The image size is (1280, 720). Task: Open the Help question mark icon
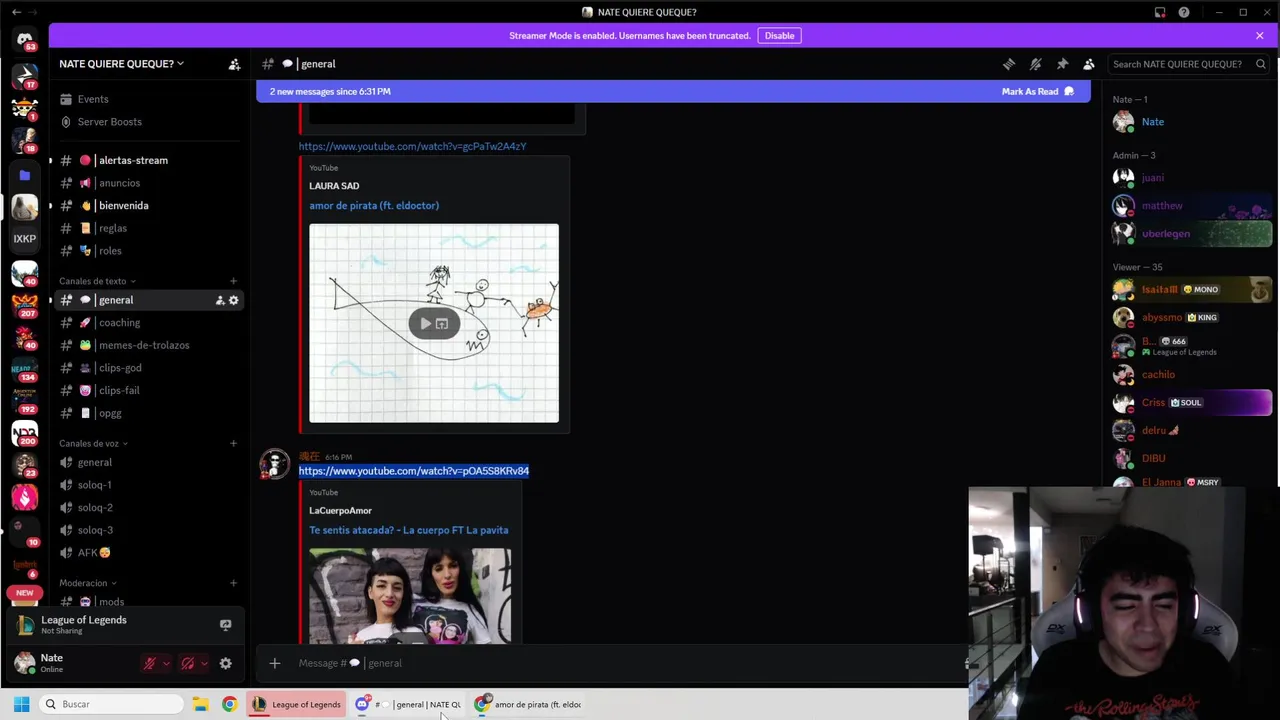pyautogui.click(x=1184, y=12)
